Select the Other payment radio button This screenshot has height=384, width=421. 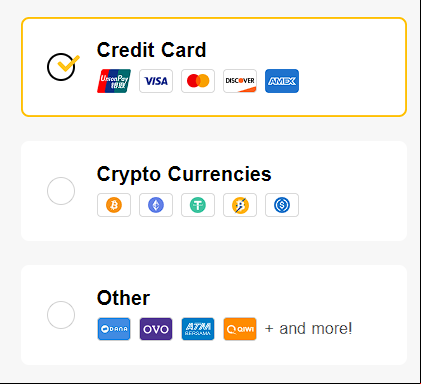pos(61,315)
